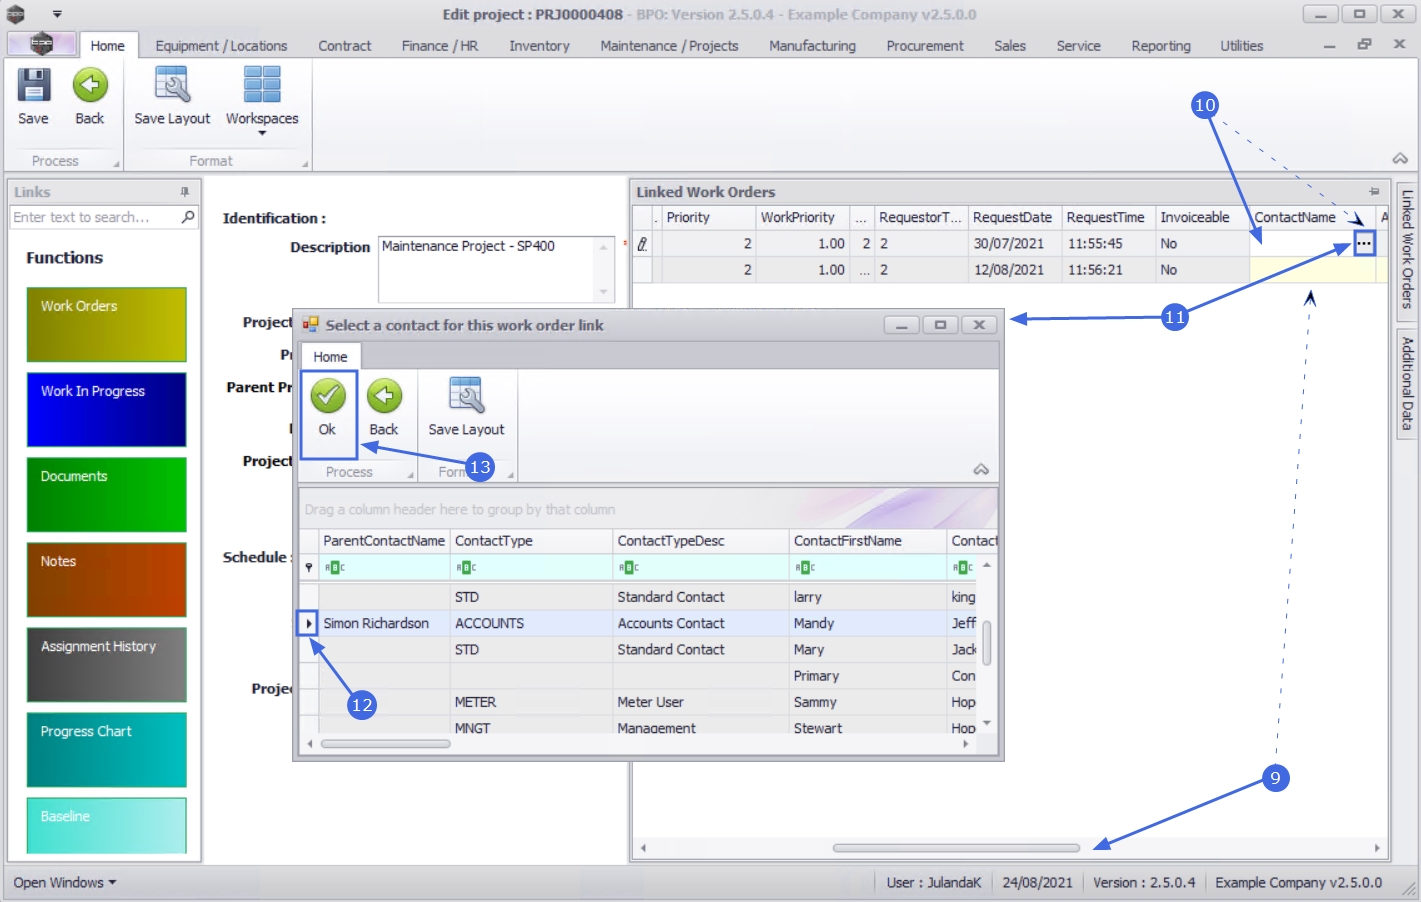This screenshot has height=902, width=1421.
Task: Open the ParentContactName filter condition icon
Action: pyautogui.click(x=335, y=568)
